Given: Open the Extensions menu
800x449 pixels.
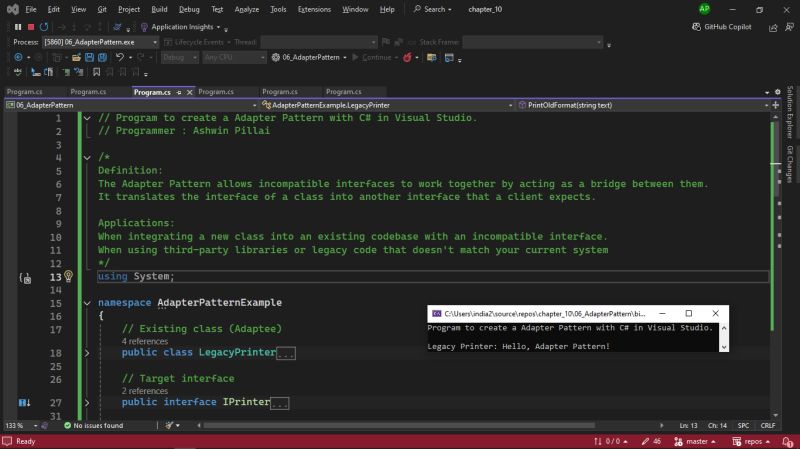Looking at the screenshot, I should 314,9.
